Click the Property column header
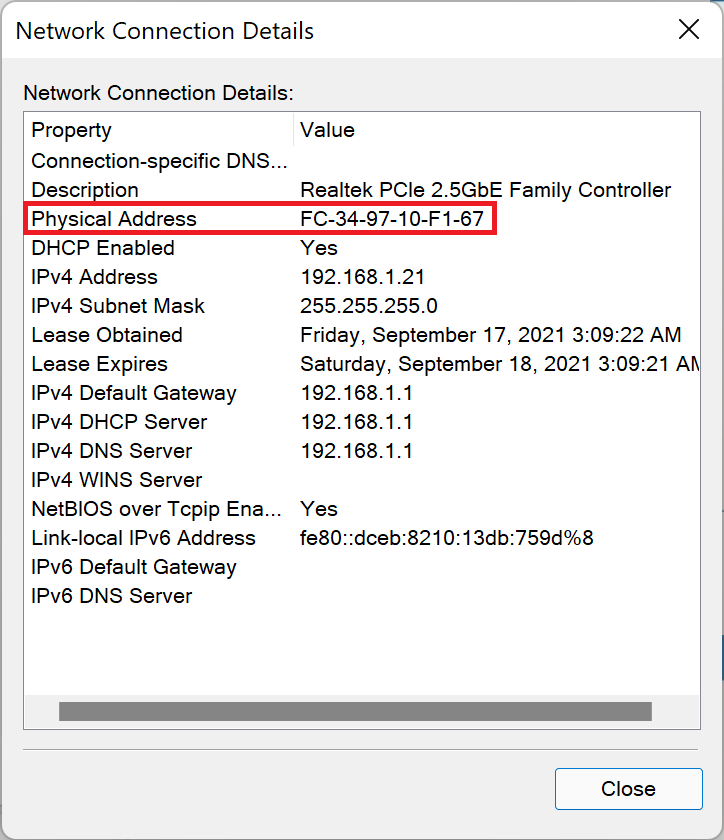The image size is (724, 840). (x=71, y=130)
